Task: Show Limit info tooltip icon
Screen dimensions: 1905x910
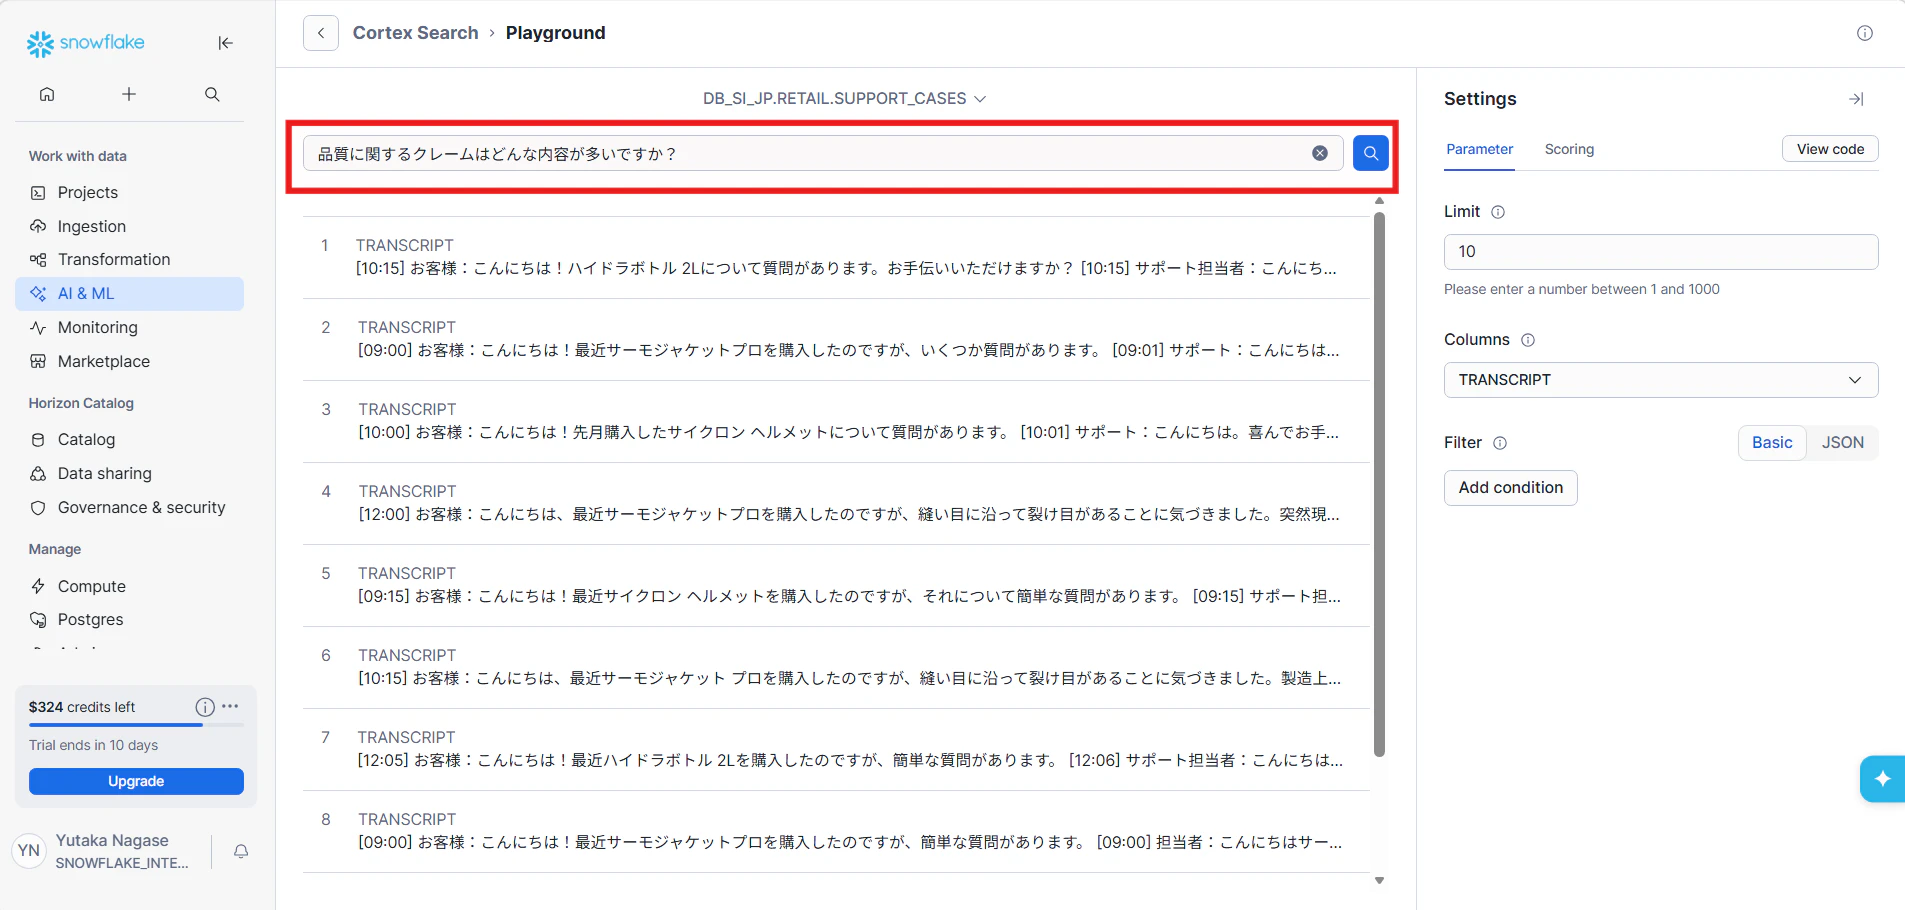Action: tap(1498, 212)
